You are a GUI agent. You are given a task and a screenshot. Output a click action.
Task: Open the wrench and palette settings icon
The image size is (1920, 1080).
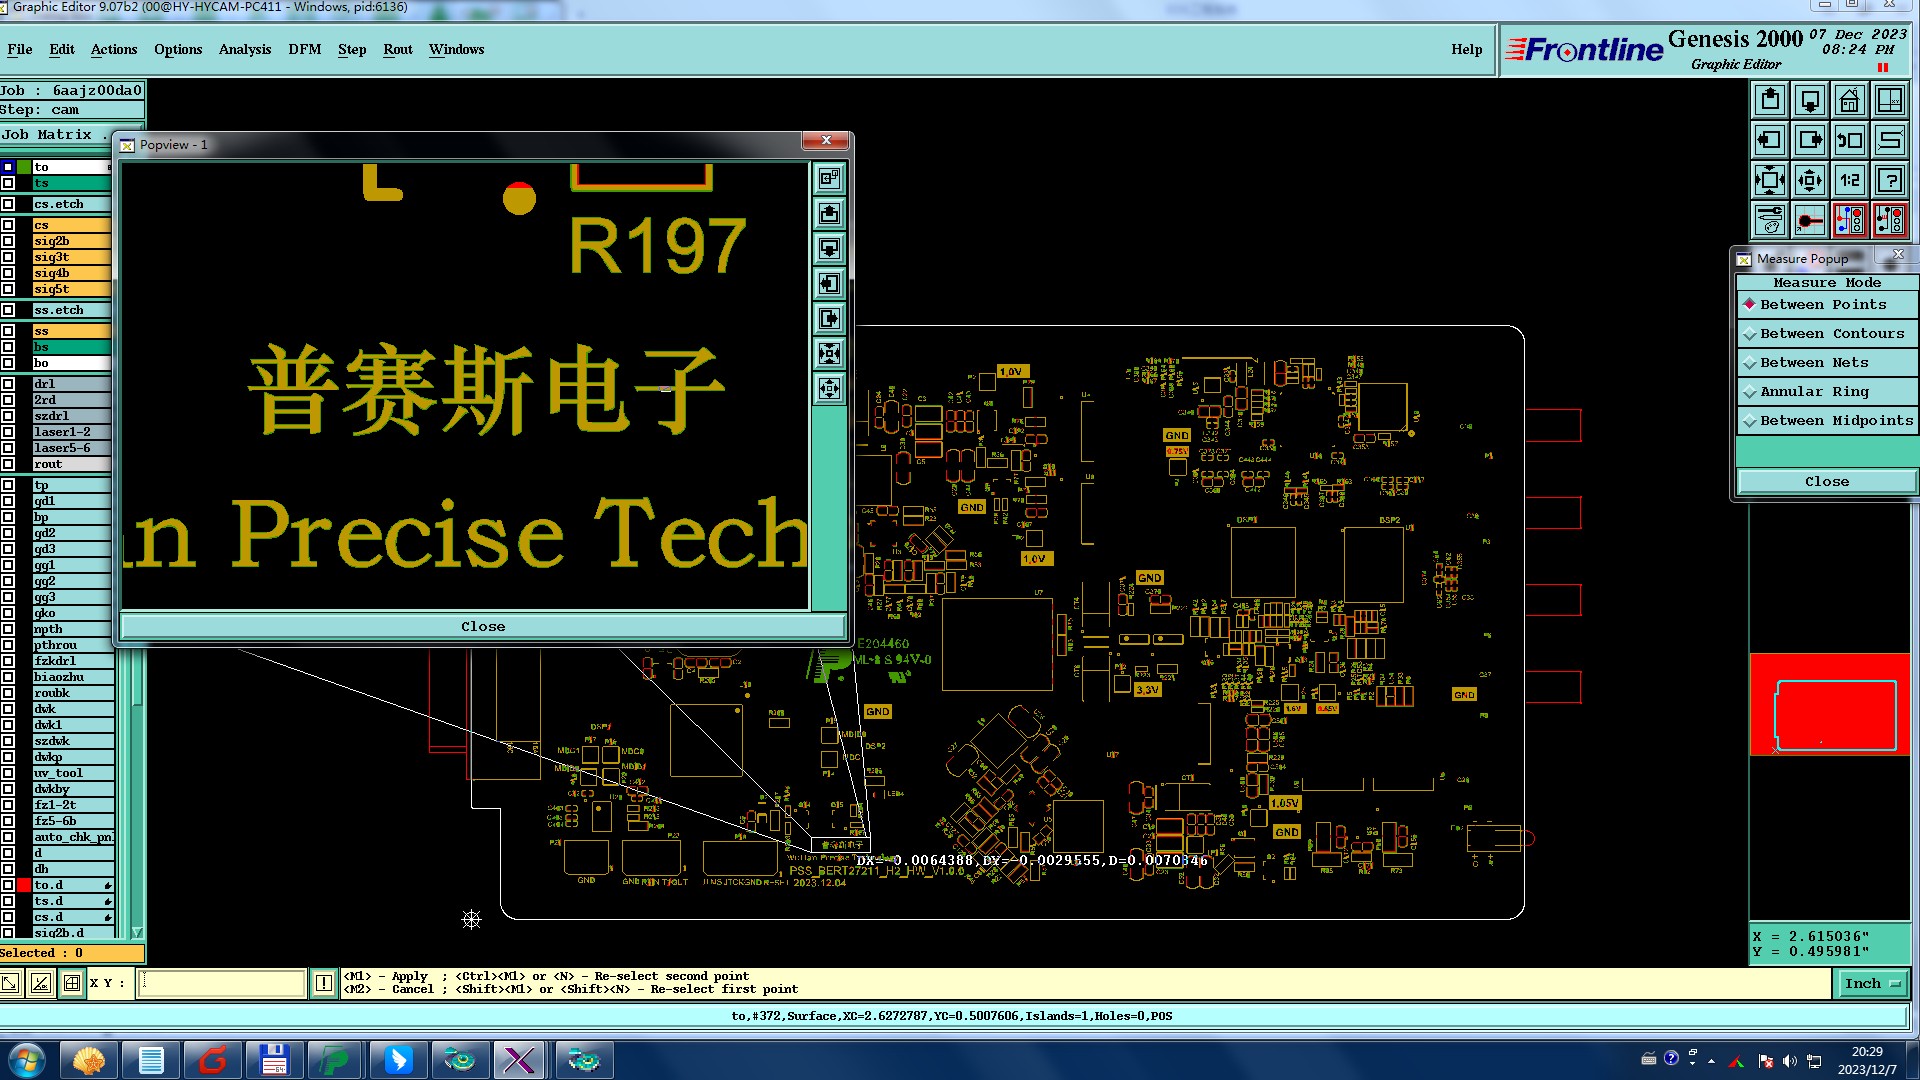1770,220
